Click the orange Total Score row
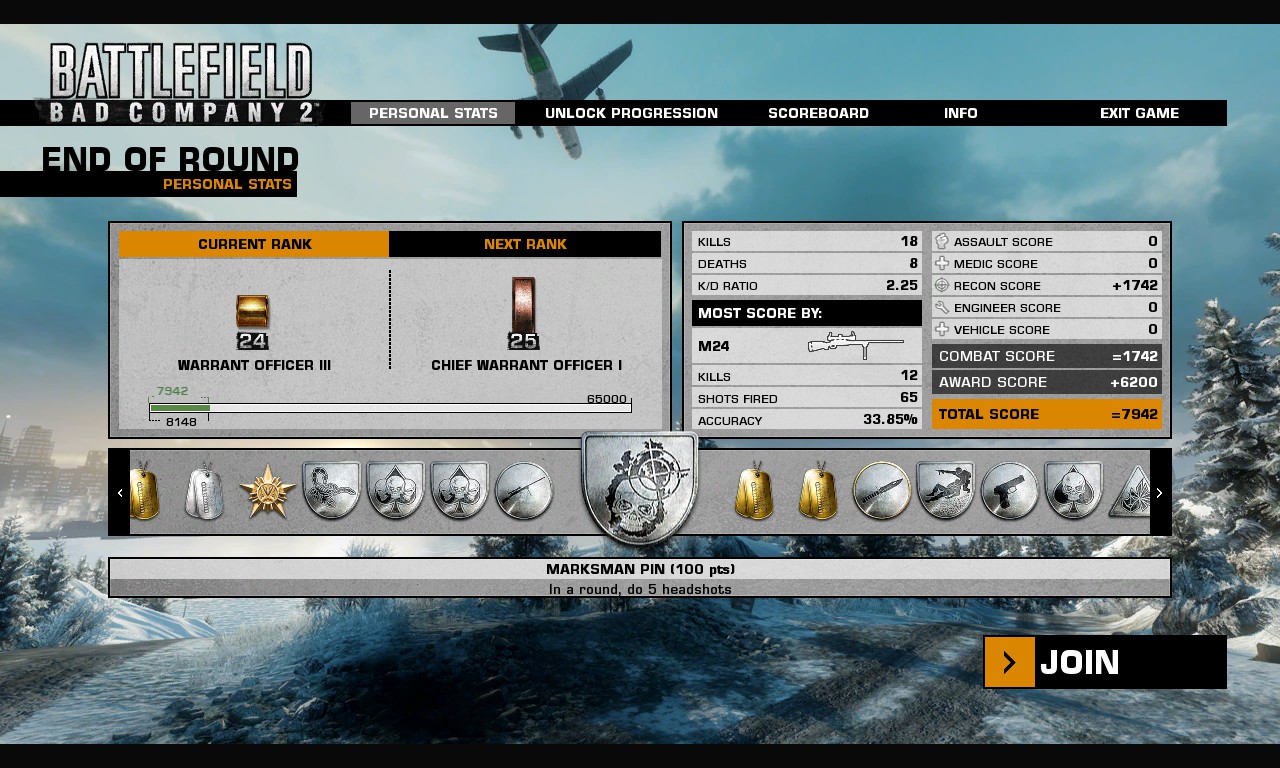The width and height of the screenshot is (1280, 768). tap(1047, 414)
